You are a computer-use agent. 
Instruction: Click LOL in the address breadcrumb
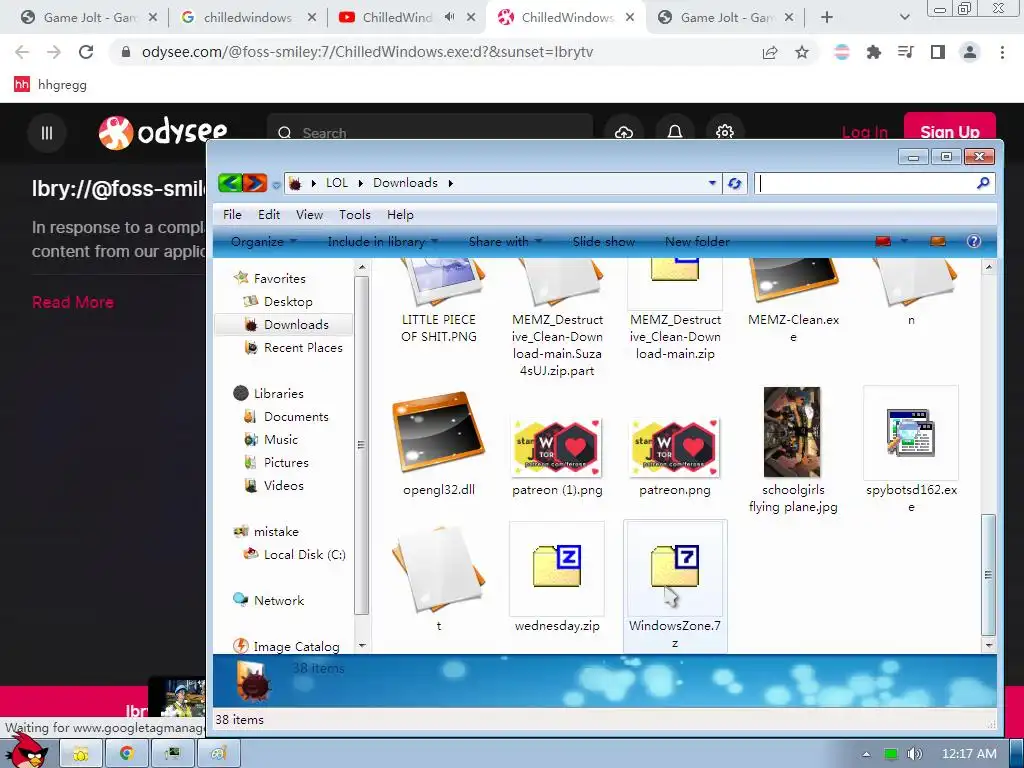click(x=337, y=183)
